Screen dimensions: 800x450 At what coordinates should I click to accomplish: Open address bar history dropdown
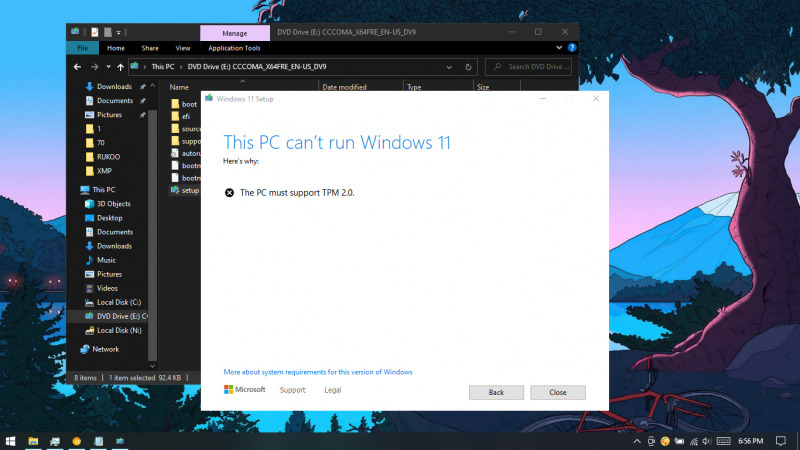tap(449, 67)
